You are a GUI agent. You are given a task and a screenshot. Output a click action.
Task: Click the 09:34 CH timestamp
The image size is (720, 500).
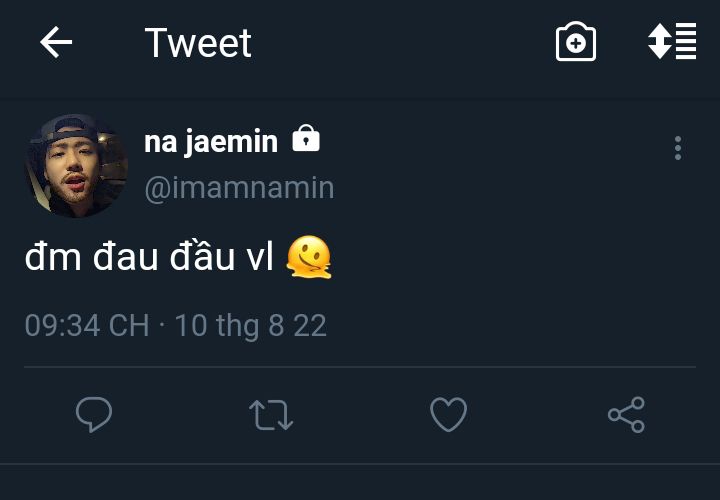point(87,325)
